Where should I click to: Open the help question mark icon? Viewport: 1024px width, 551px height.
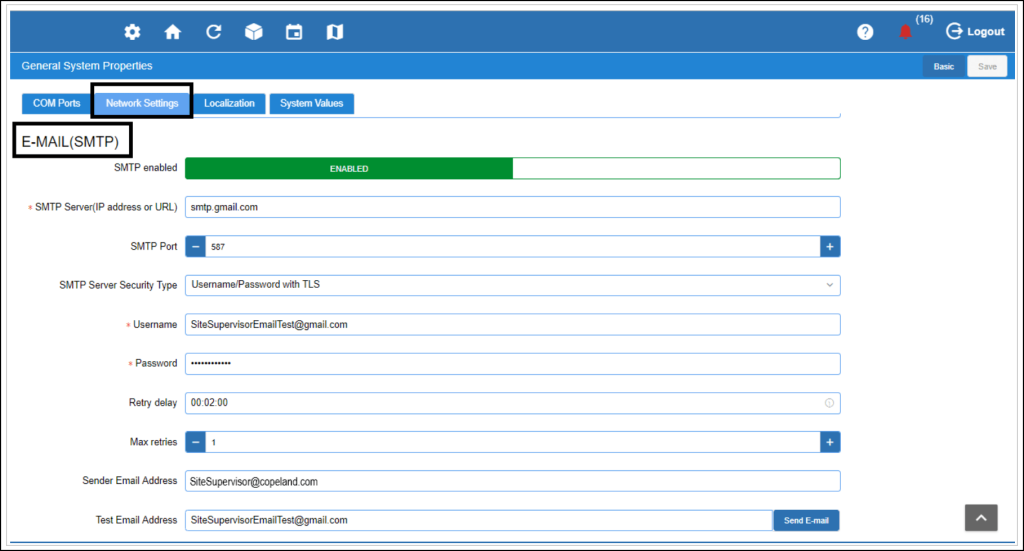pyautogui.click(x=865, y=32)
